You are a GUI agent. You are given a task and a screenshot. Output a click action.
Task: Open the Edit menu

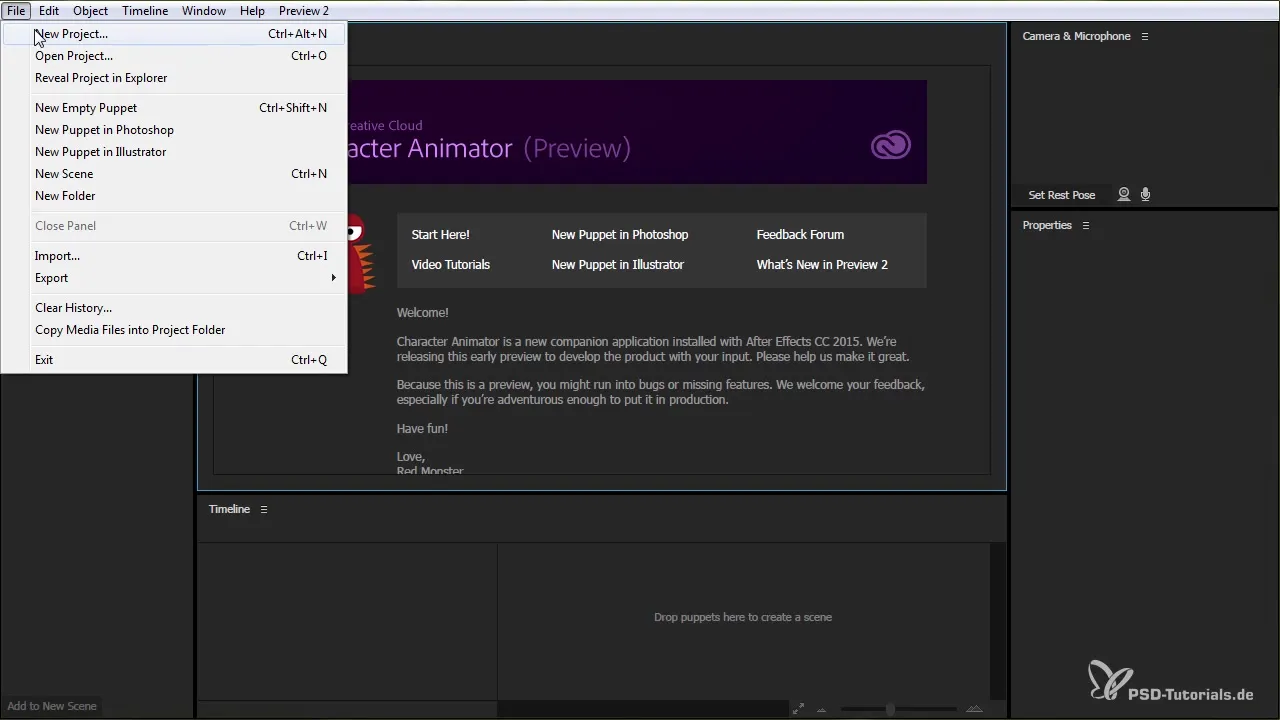click(x=49, y=11)
